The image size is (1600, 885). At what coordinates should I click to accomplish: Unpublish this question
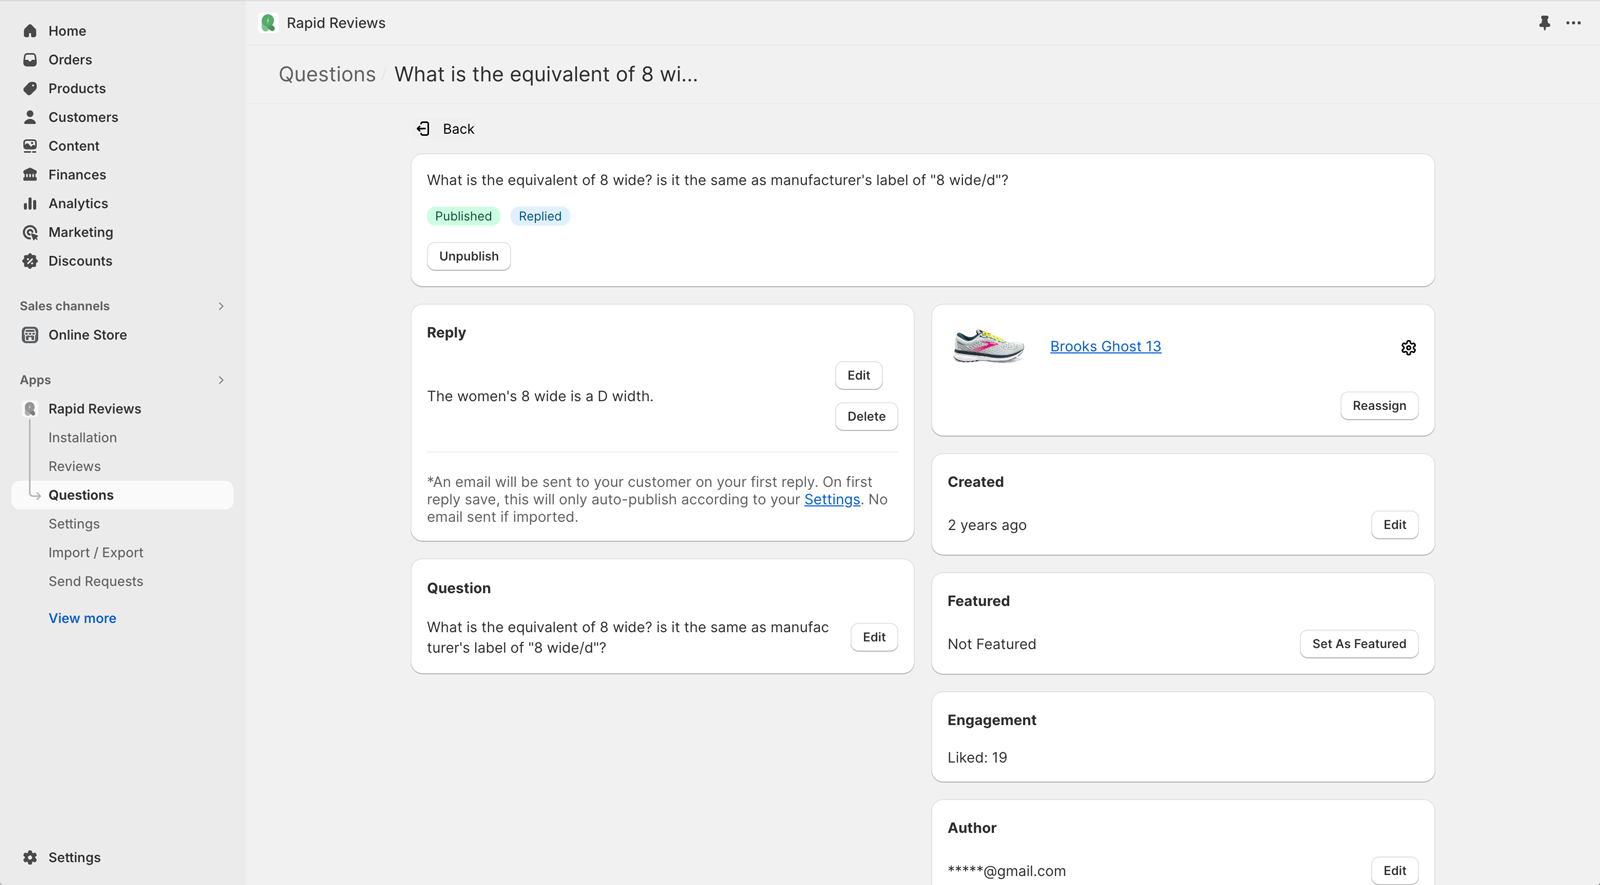point(468,256)
